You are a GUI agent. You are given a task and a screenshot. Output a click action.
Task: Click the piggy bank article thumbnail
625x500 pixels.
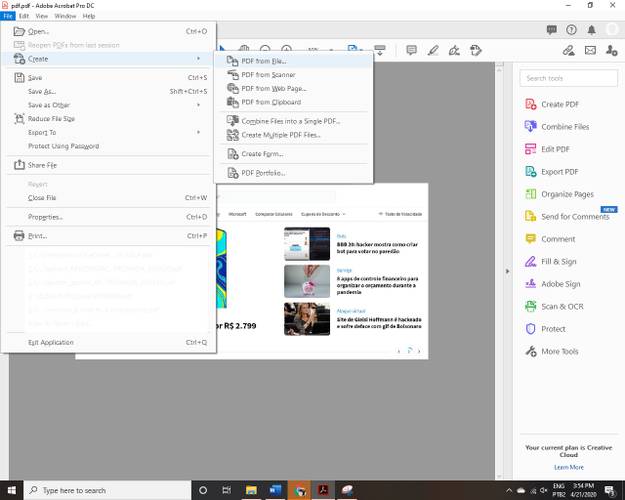click(x=307, y=281)
